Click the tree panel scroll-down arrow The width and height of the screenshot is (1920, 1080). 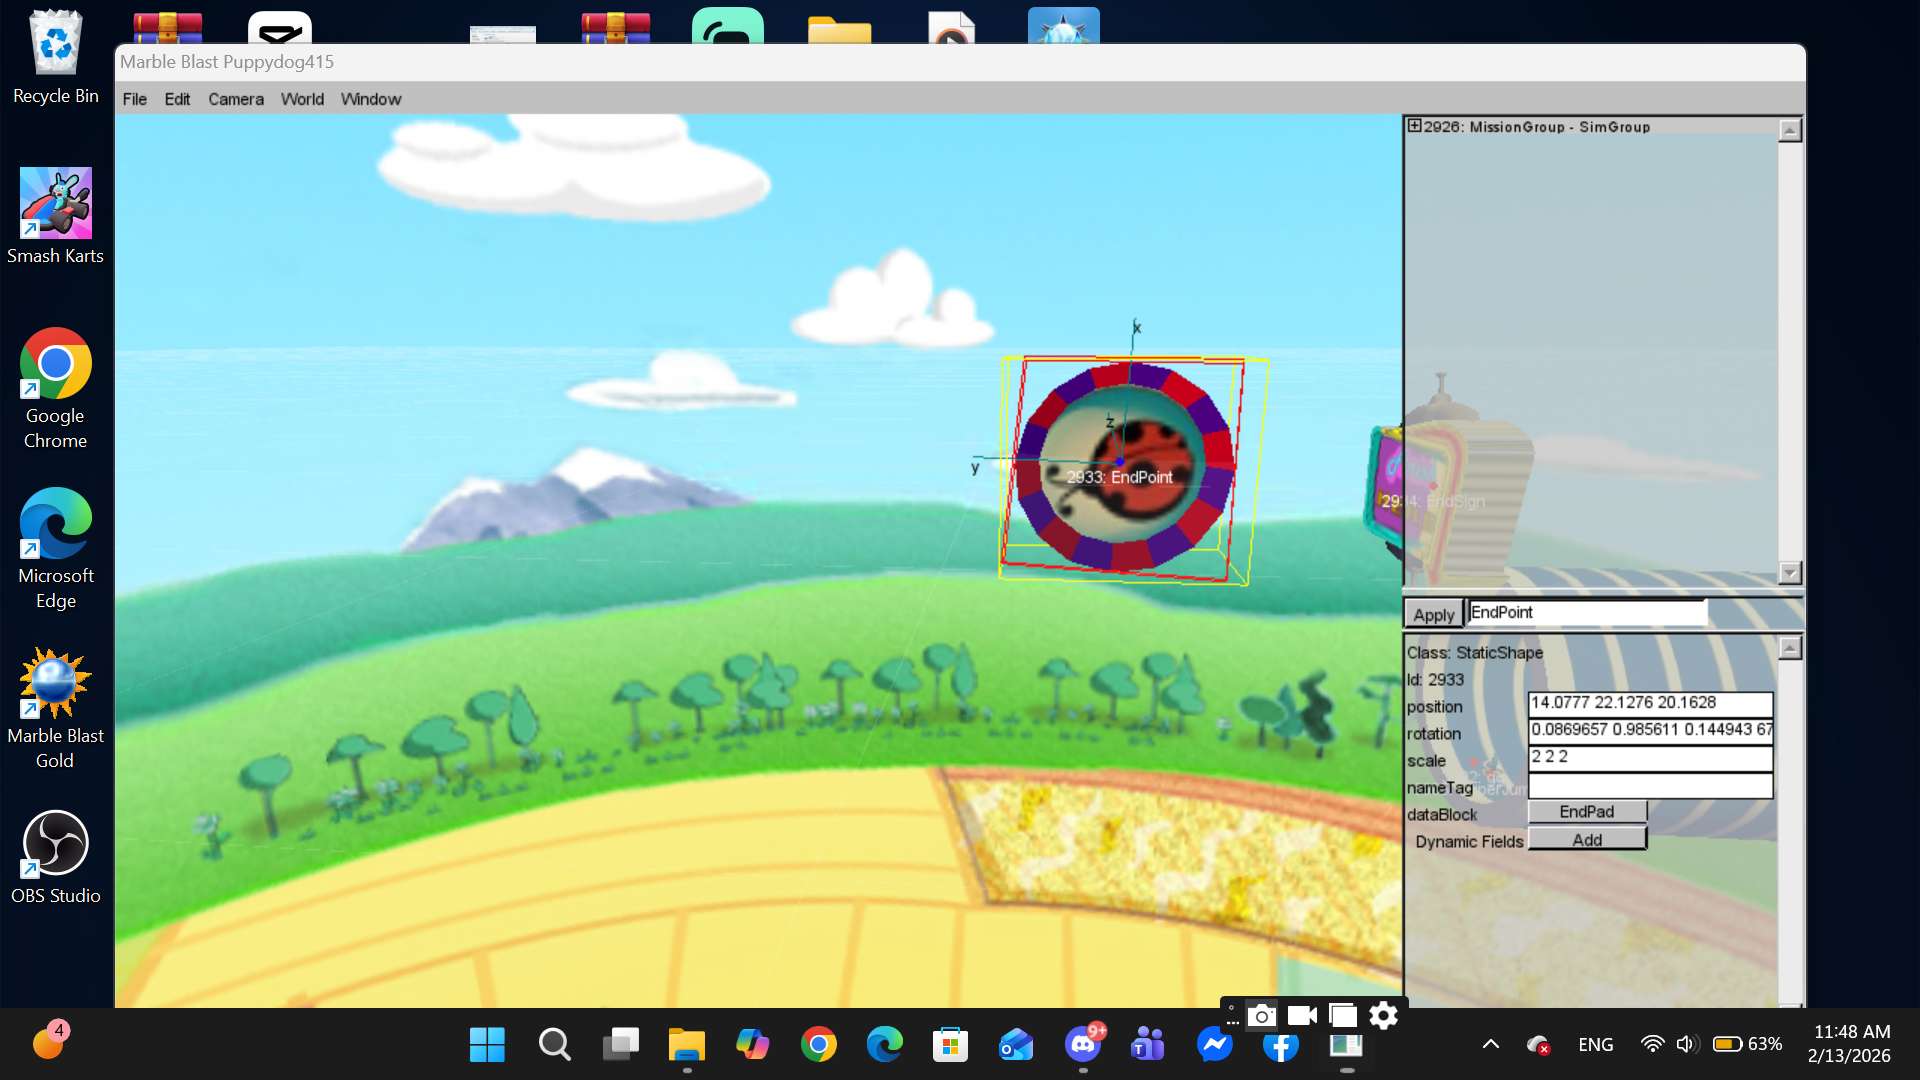click(1790, 573)
